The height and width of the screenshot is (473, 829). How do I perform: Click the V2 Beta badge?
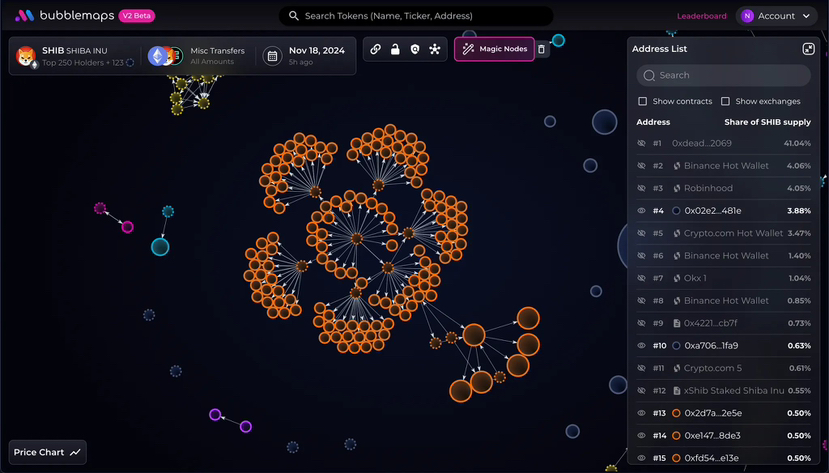tap(137, 16)
